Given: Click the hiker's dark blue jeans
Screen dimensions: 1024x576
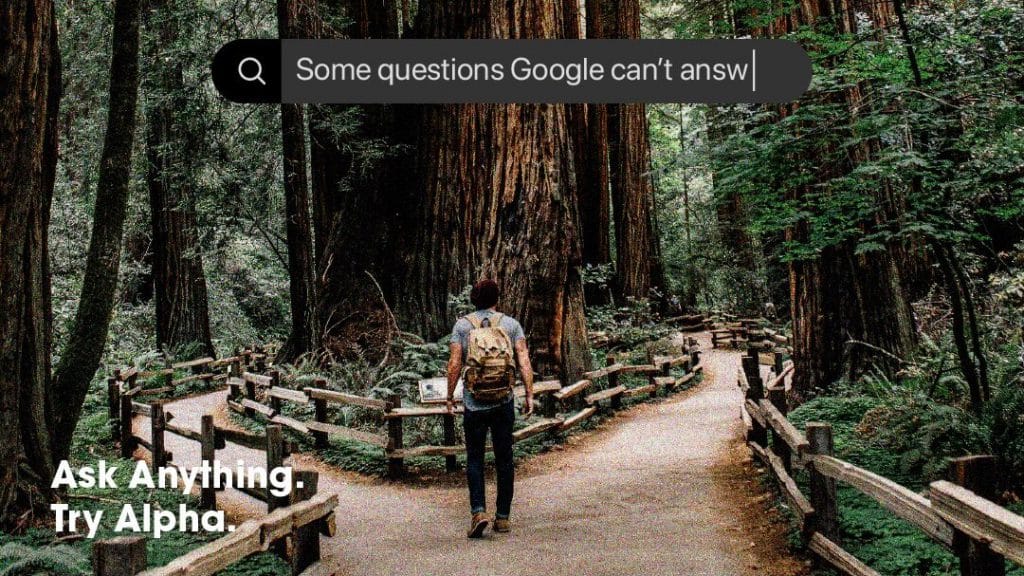Looking at the screenshot, I should tap(489, 457).
